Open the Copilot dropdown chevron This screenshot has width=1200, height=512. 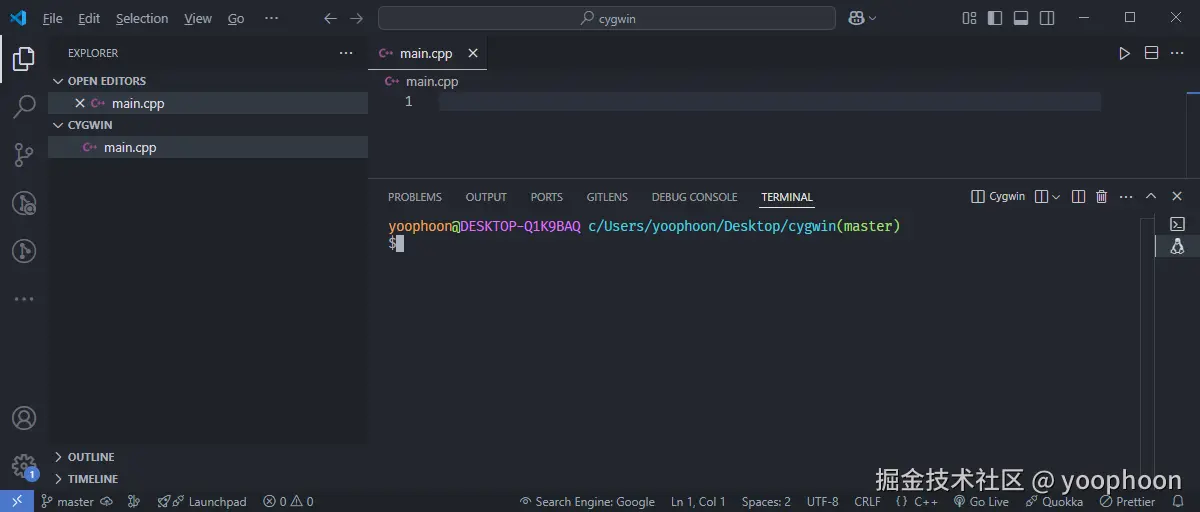pos(873,18)
